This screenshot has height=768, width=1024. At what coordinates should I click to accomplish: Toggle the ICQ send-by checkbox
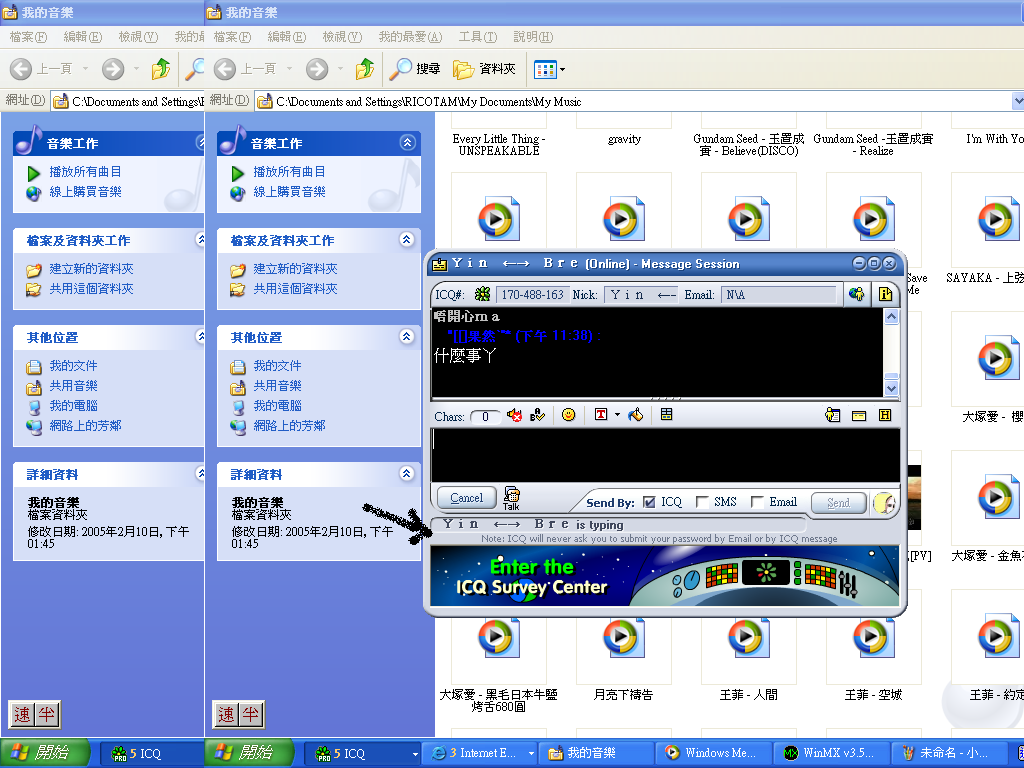click(x=648, y=502)
